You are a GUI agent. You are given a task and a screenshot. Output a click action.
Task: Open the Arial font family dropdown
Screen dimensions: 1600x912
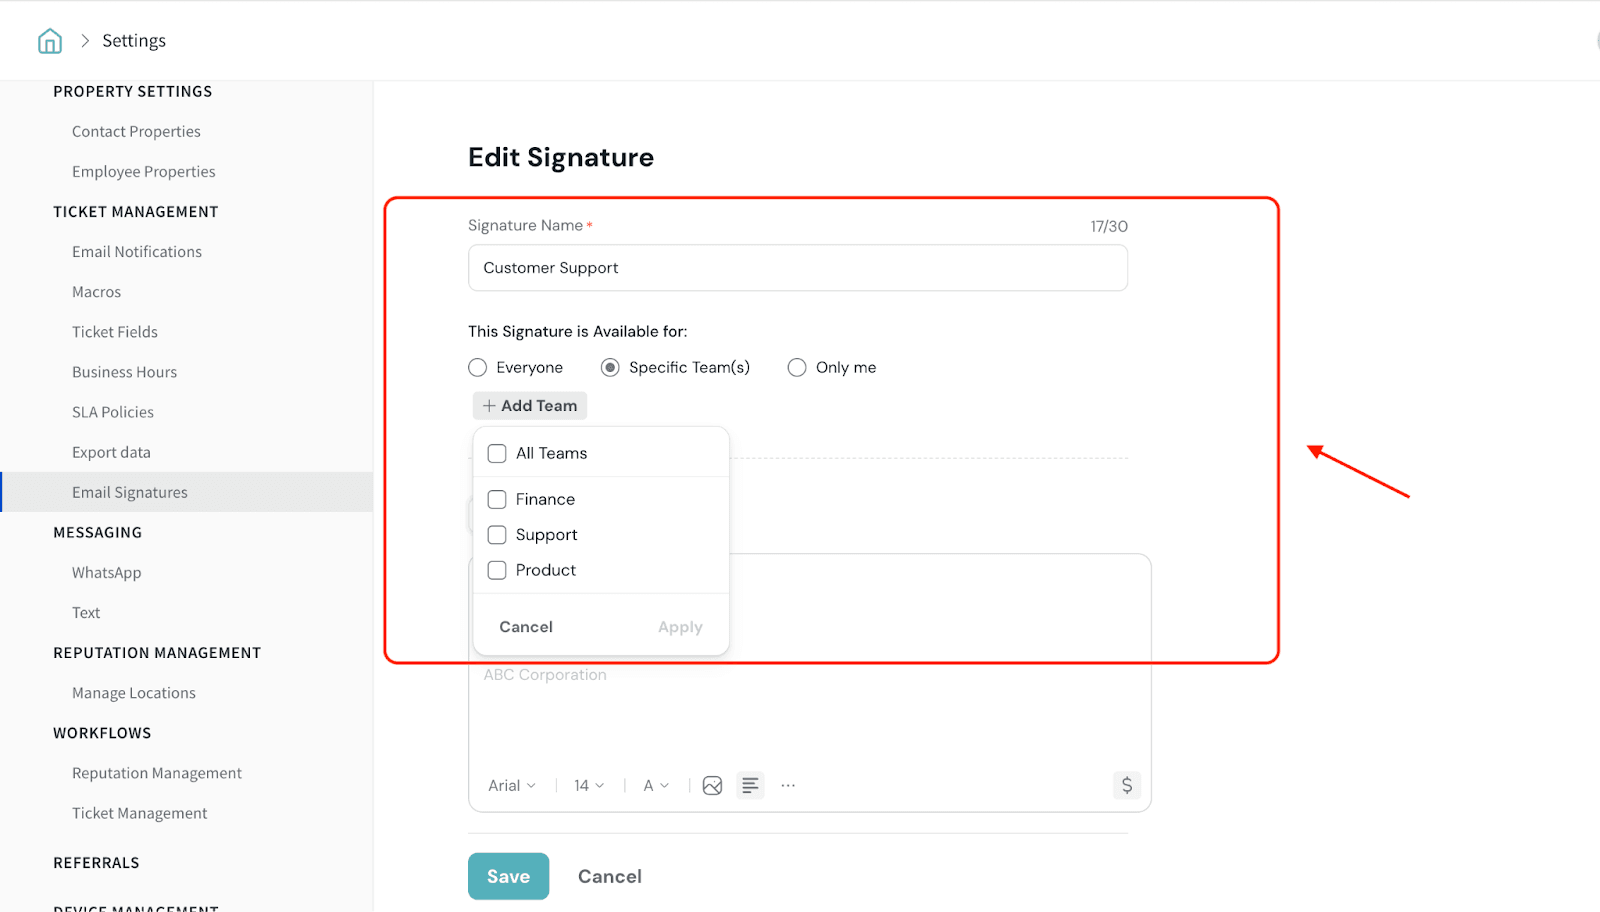coord(512,786)
